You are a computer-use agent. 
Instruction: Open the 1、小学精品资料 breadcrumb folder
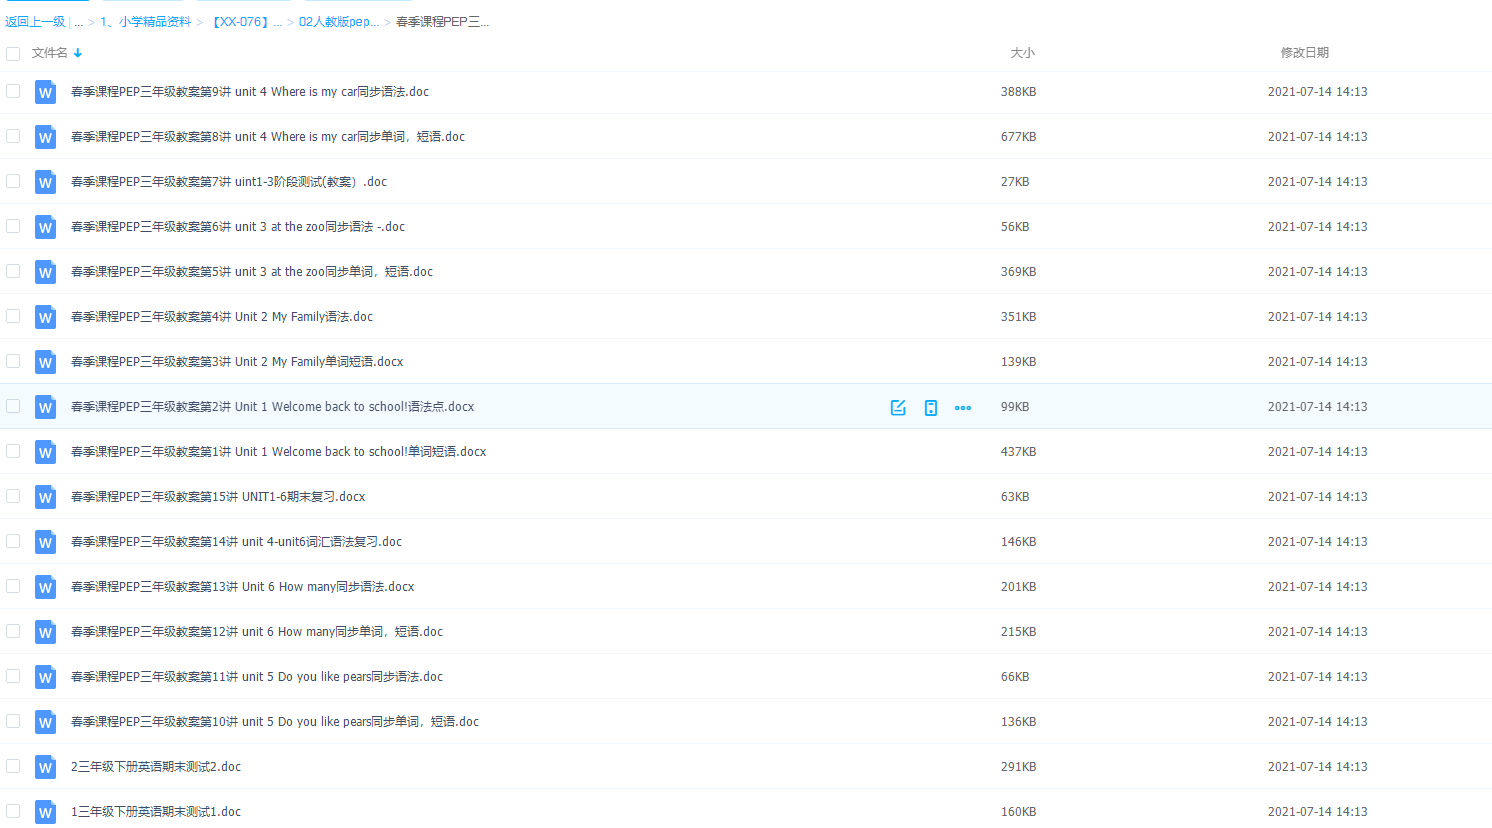pyautogui.click(x=146, y=22)
